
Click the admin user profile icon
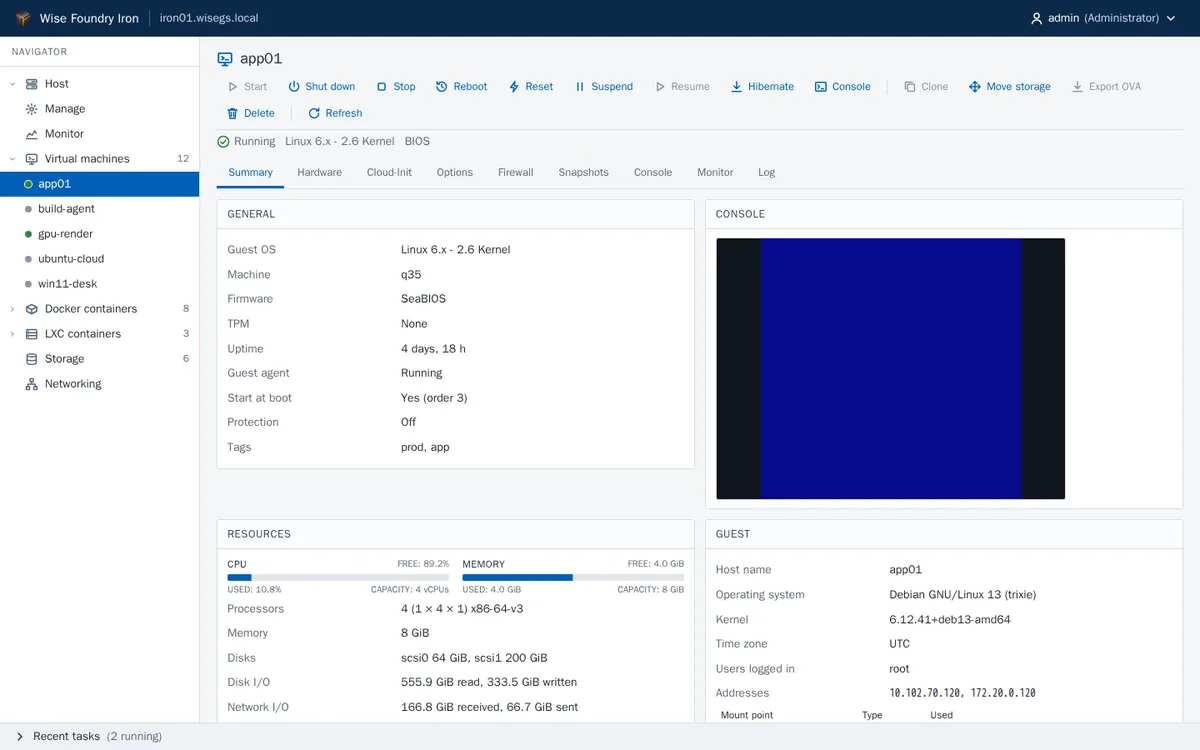[1036, 18]
